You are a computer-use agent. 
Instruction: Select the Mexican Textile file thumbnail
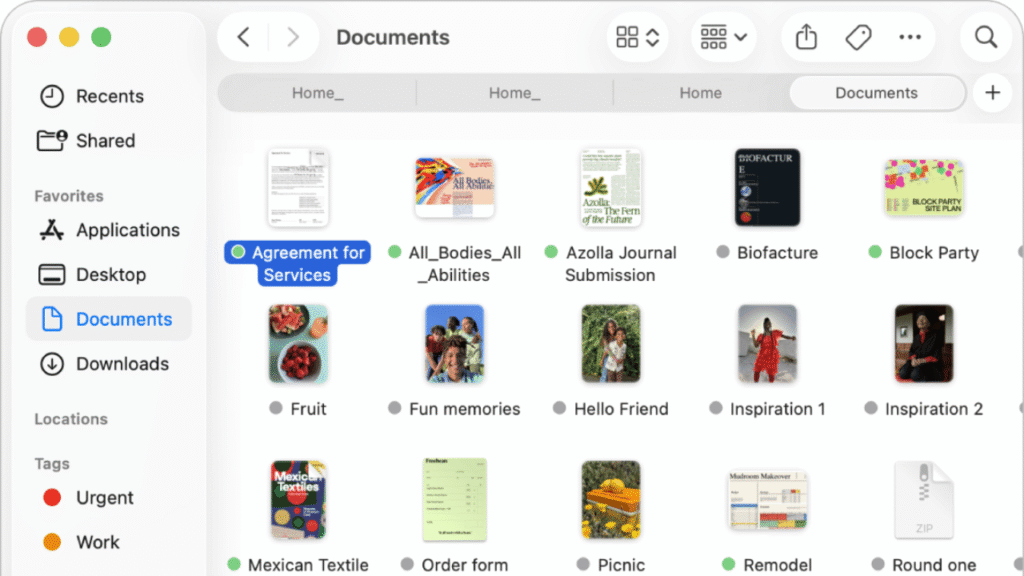coord(298,500)
